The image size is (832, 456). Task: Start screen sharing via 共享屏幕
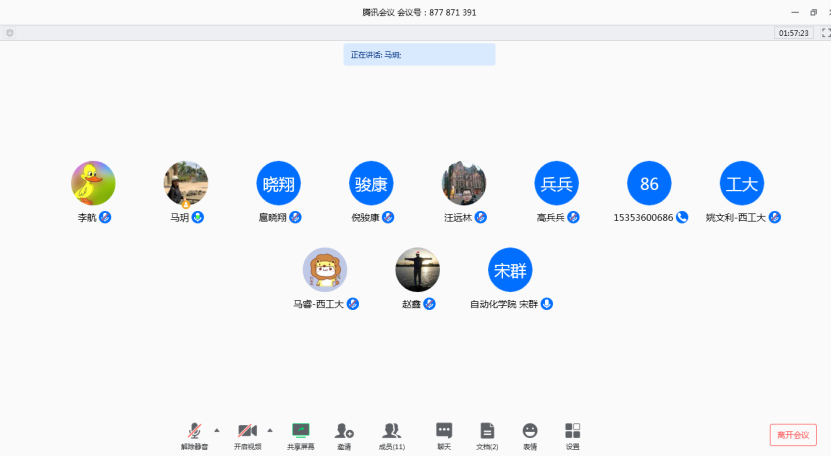300,434
